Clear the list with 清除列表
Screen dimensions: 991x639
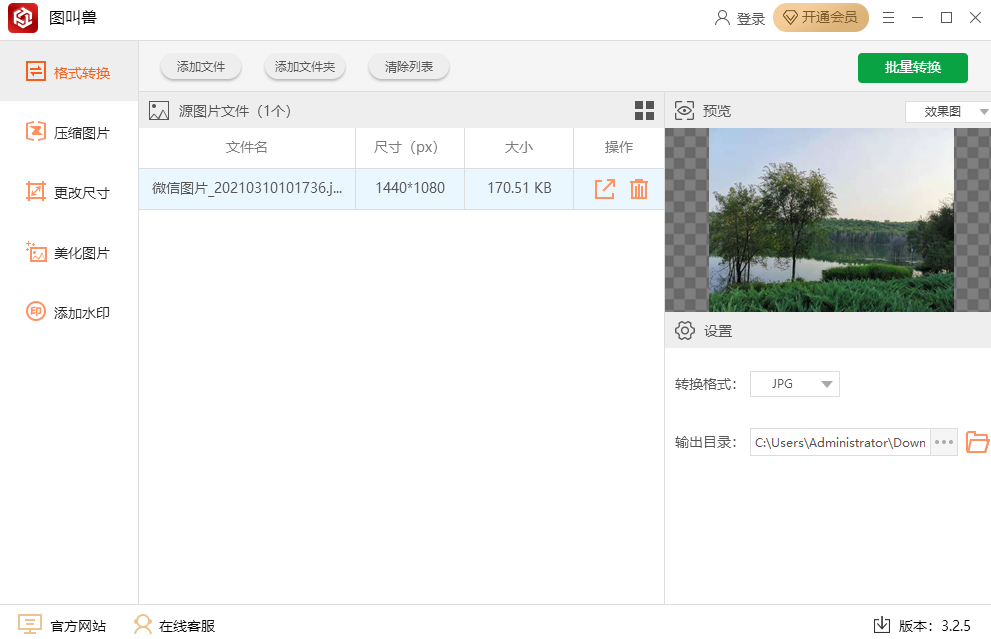(408, 67)
